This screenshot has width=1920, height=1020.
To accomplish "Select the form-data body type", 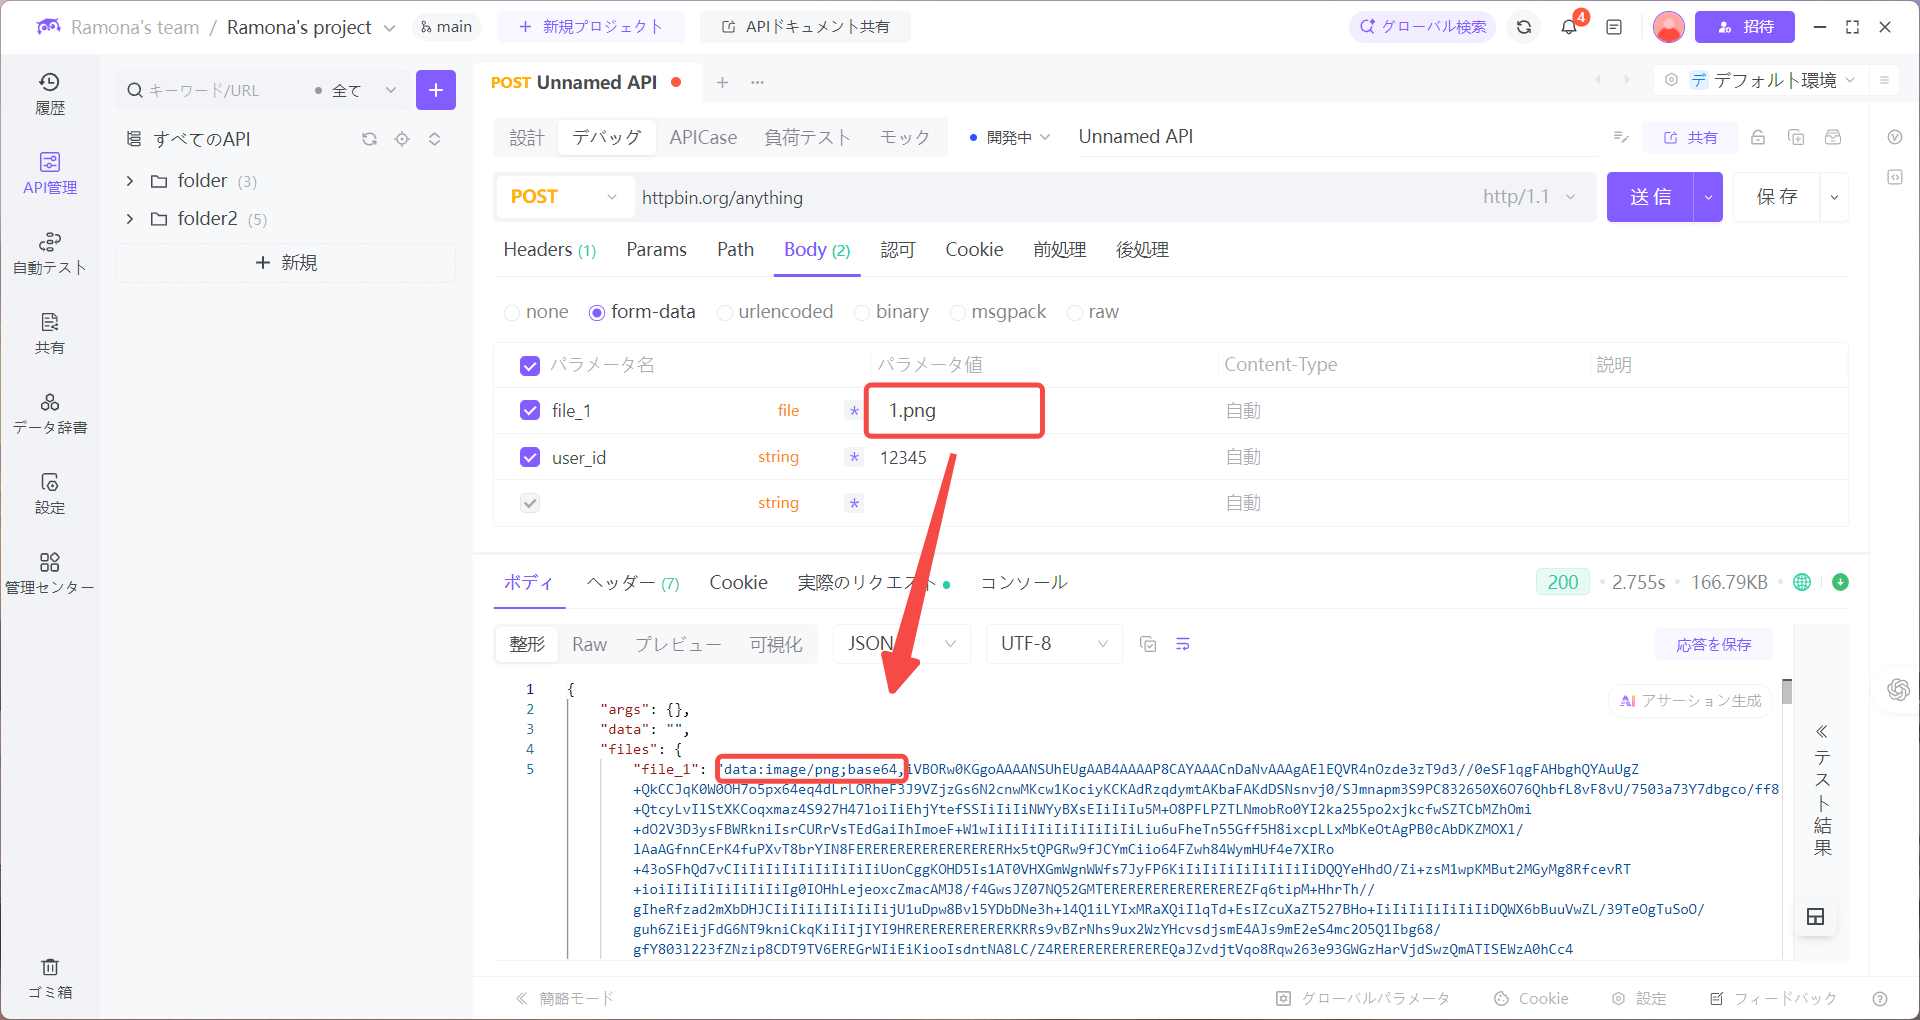I will [642, 312].
